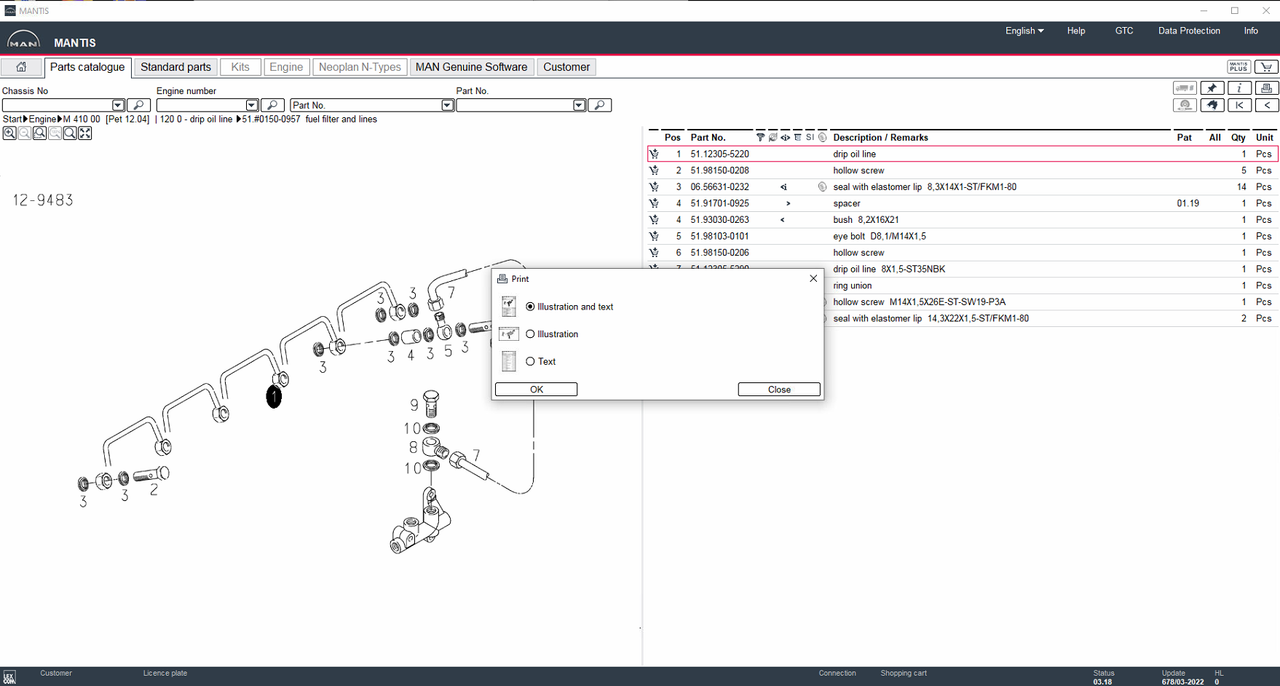Viewport: 1280px width, 686px height.
Task: Select part number 51.98103-0101
Action: pos(719,236)
